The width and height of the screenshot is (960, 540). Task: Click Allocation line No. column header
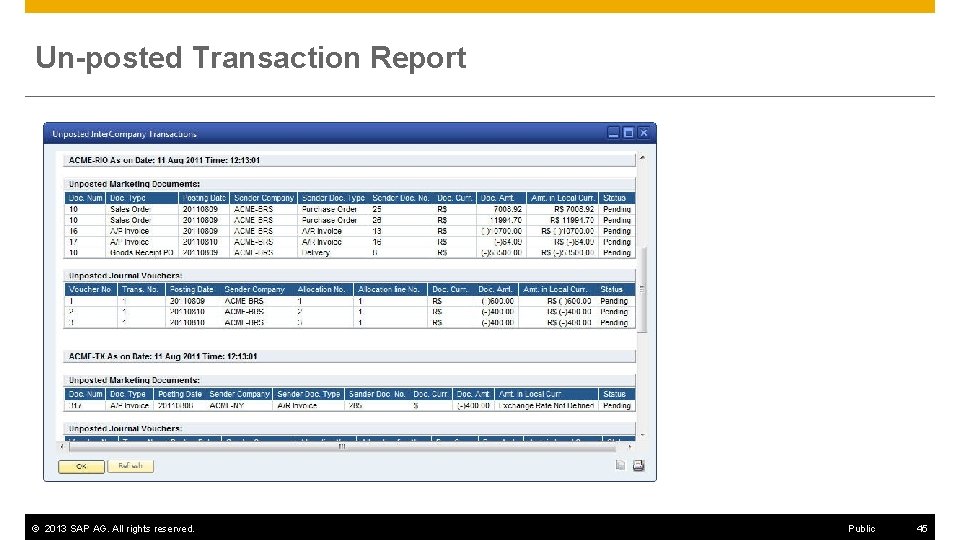(x=389, y=290)
